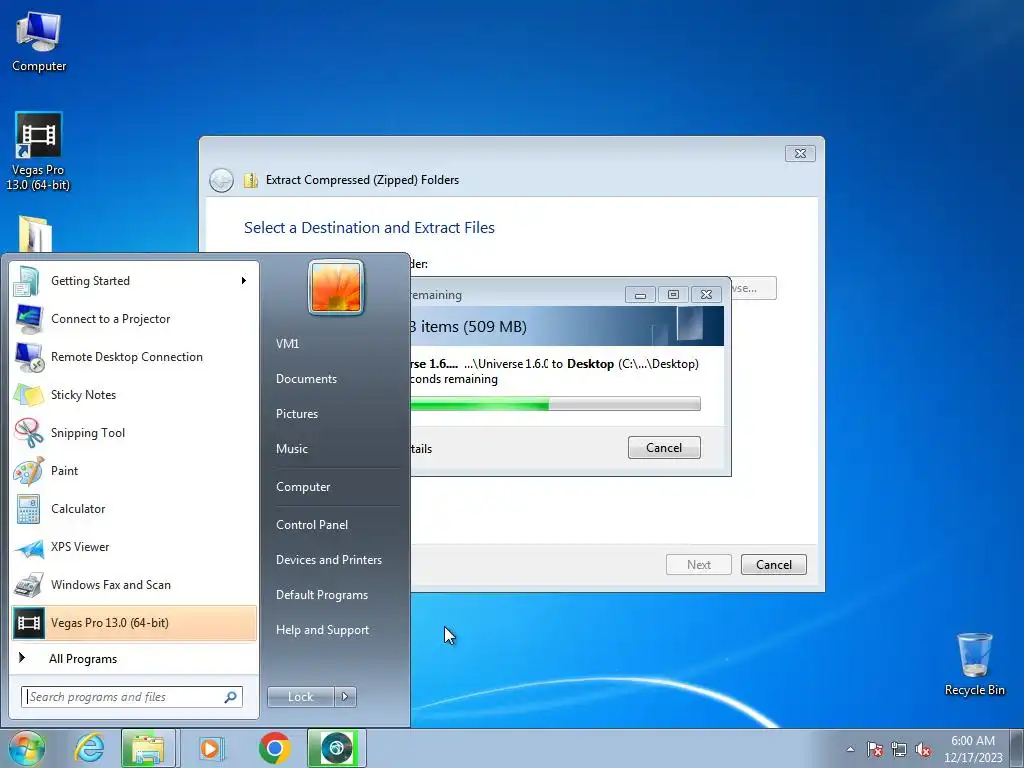Launch Vegas Pro 13.0 desktop shortcut
1024x768 pixels.
38,151
